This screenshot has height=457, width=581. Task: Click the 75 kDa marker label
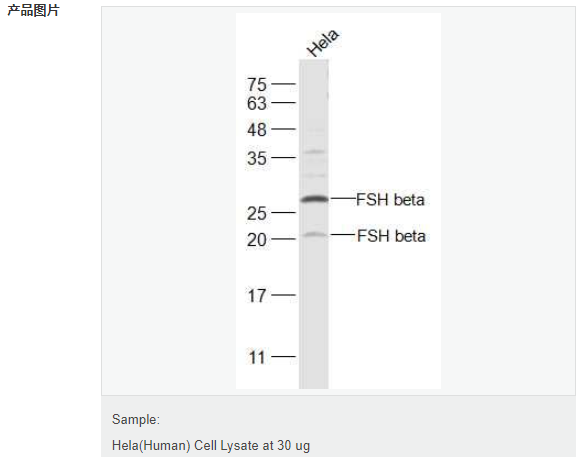point(257,85)
